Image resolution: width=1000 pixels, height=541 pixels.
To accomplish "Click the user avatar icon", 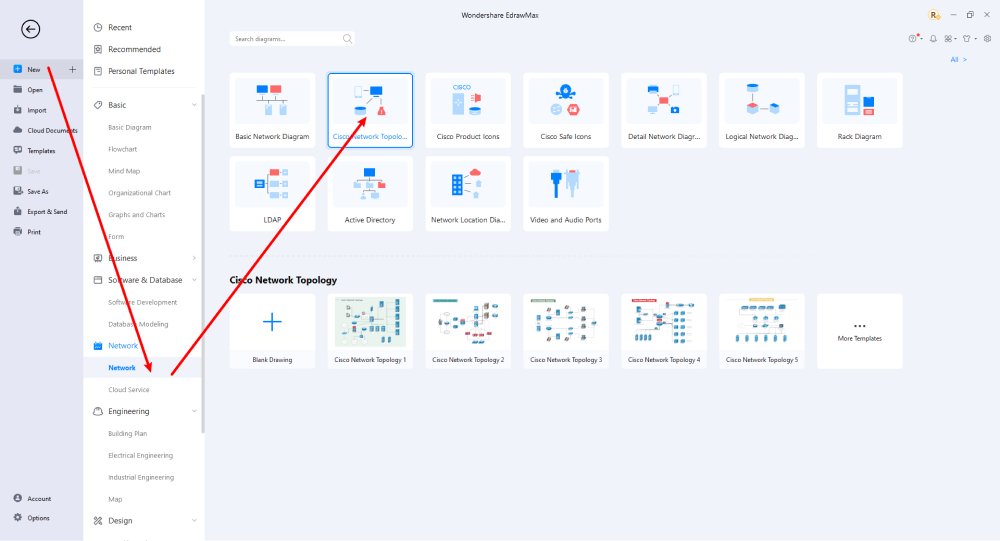I will pos(934,15).
